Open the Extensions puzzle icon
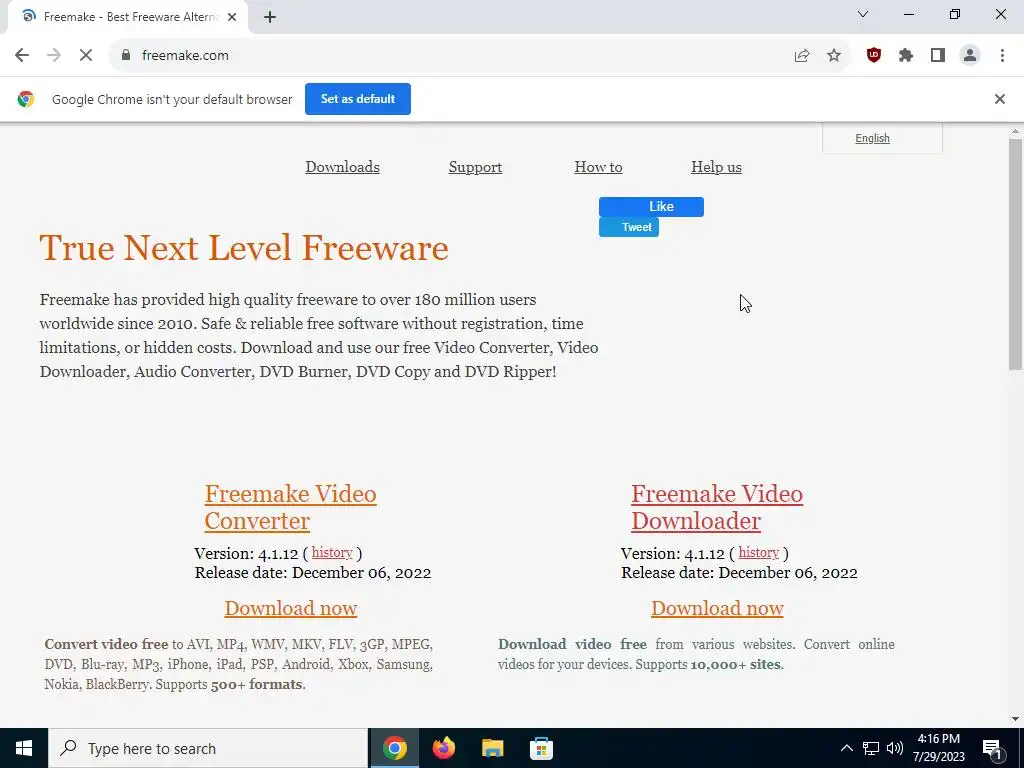1024x768 pixels. coord(906,56)
